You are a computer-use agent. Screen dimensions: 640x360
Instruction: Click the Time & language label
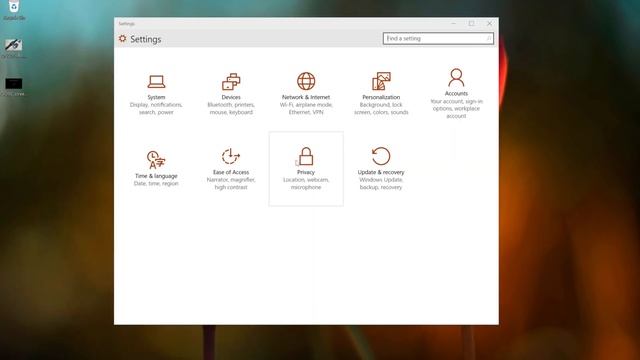(156, 176)
